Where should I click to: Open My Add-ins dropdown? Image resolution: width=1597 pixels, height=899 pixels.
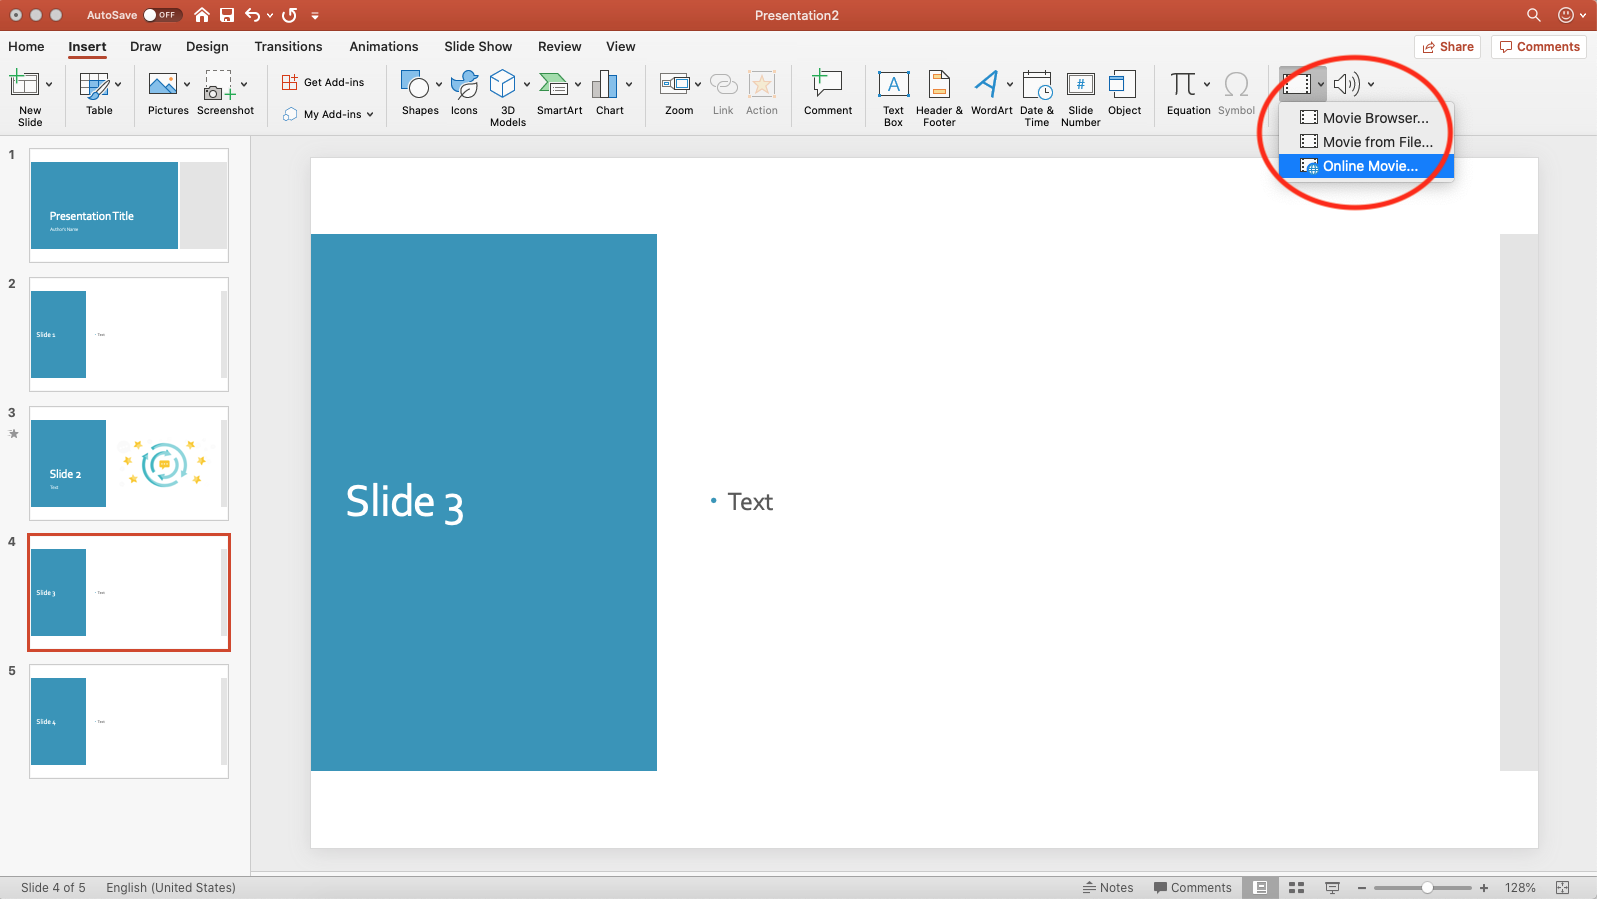[328, 114]
